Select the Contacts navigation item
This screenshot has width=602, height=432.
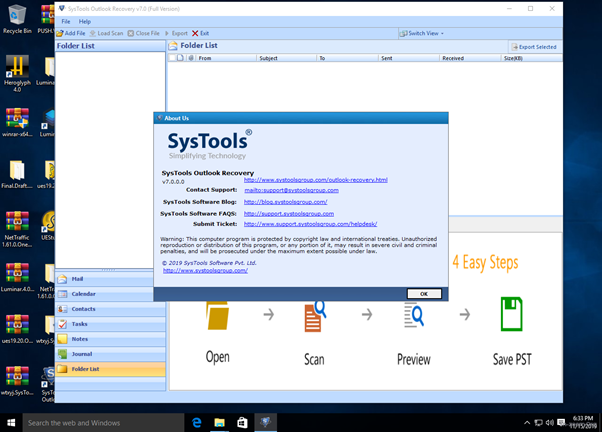coord(110,309)
